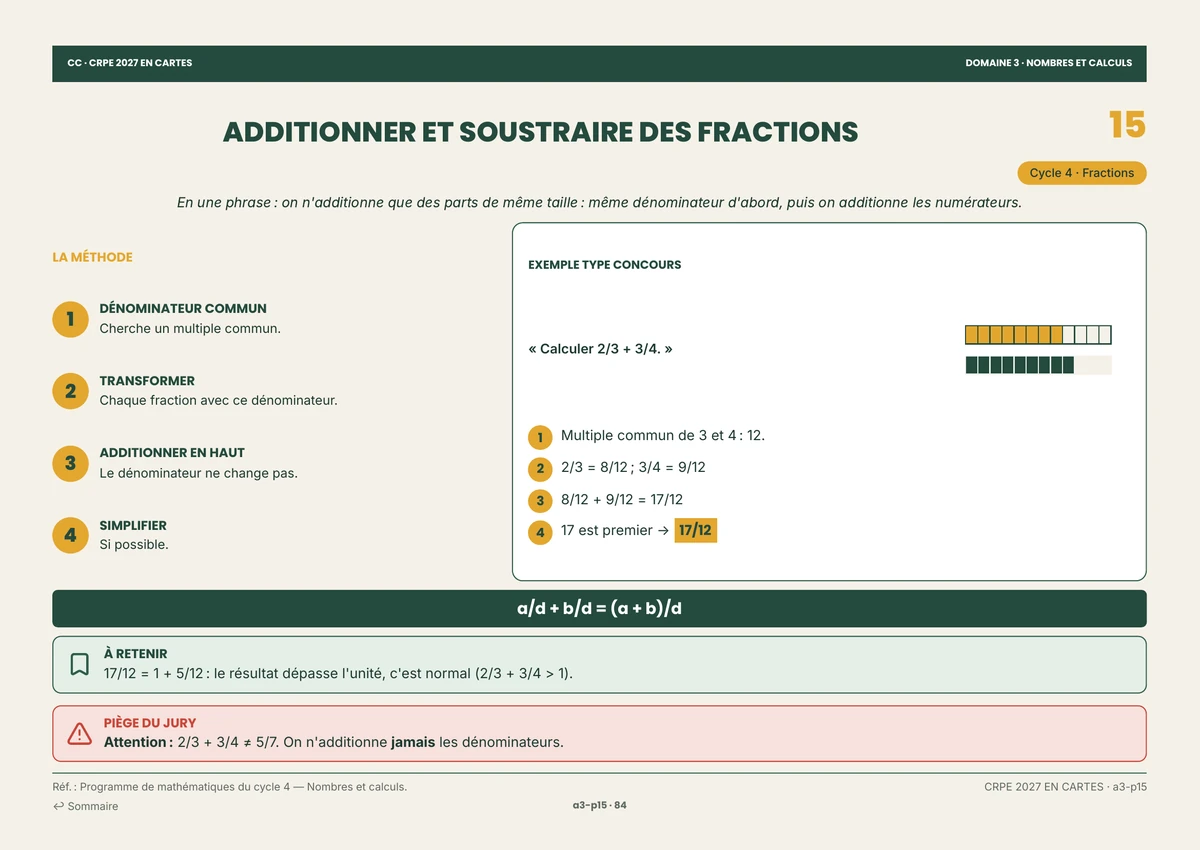Click method step 3 circle Additionner en haut
Image resolution: width=1200 pixels, height=850 pixels.
[x=70, y=463]
